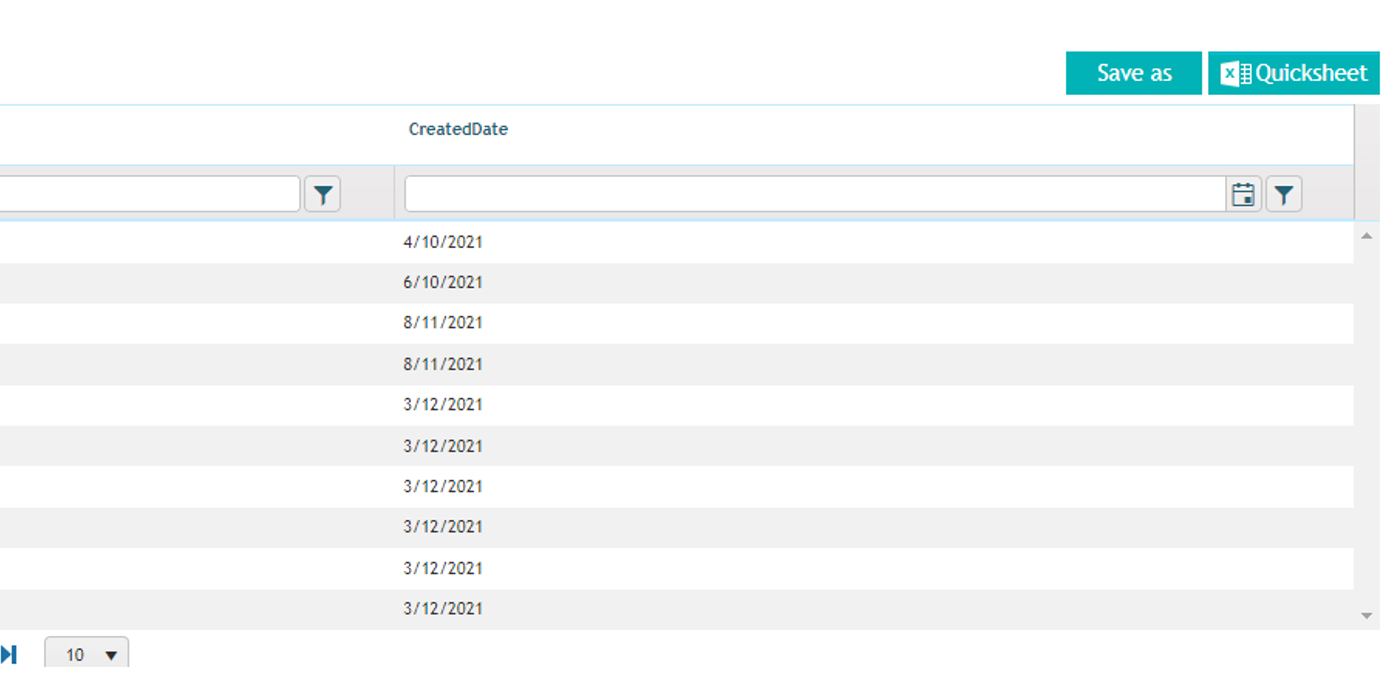Go to last page arrow icon
Image resolution: width=1390 pixels, height=699 pixels.
(9, 655)
